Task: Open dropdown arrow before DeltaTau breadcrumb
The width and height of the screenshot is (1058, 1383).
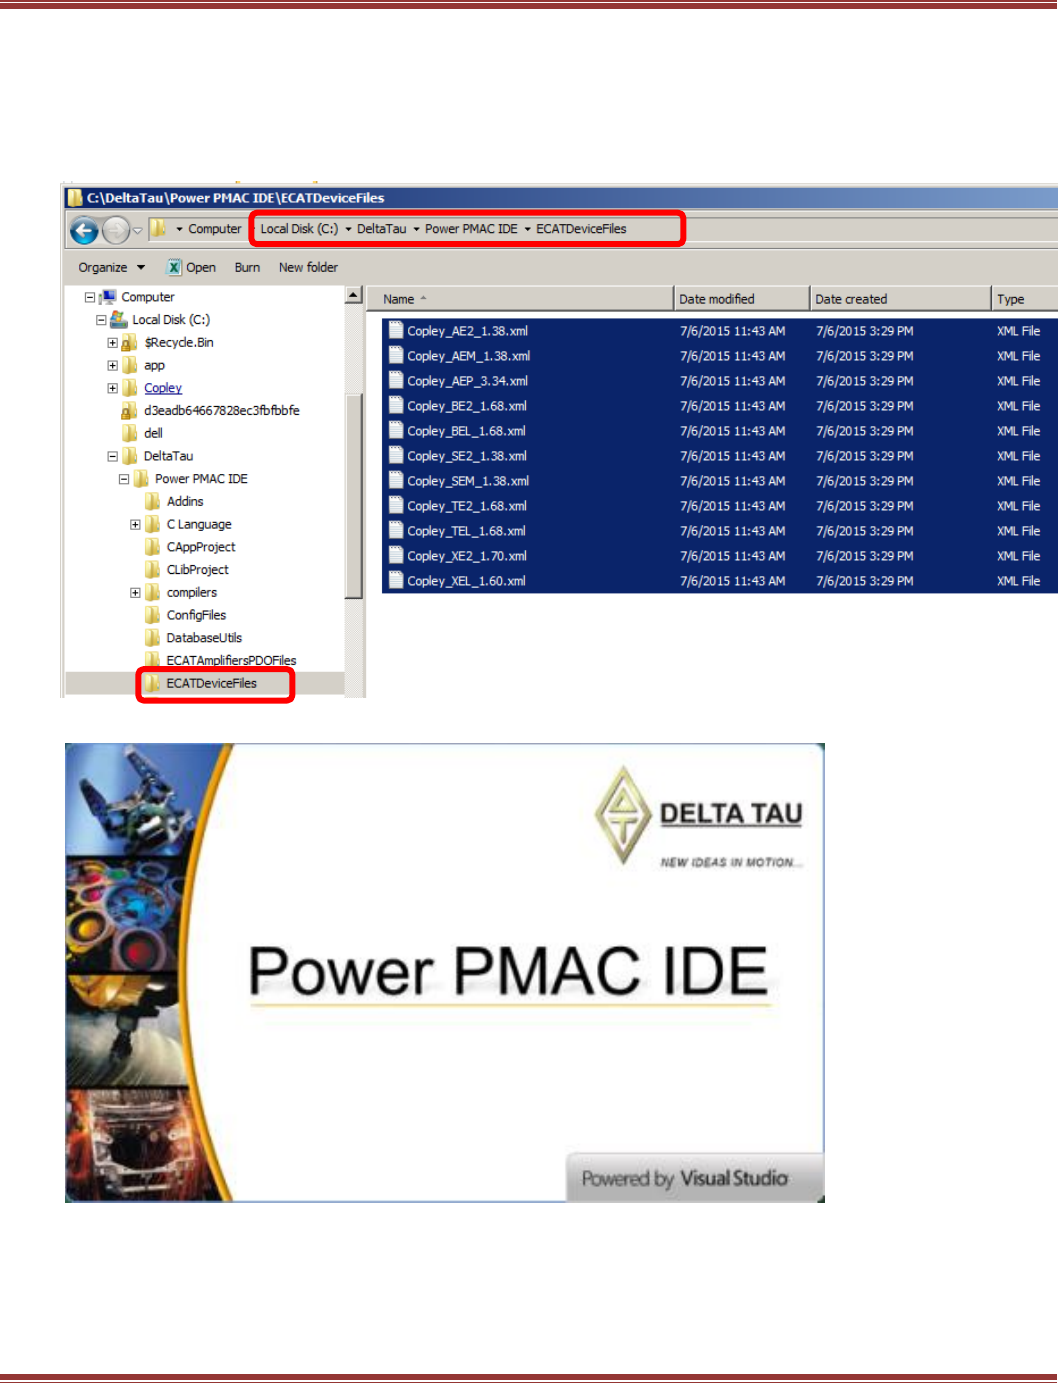Action: pos(348,230)
